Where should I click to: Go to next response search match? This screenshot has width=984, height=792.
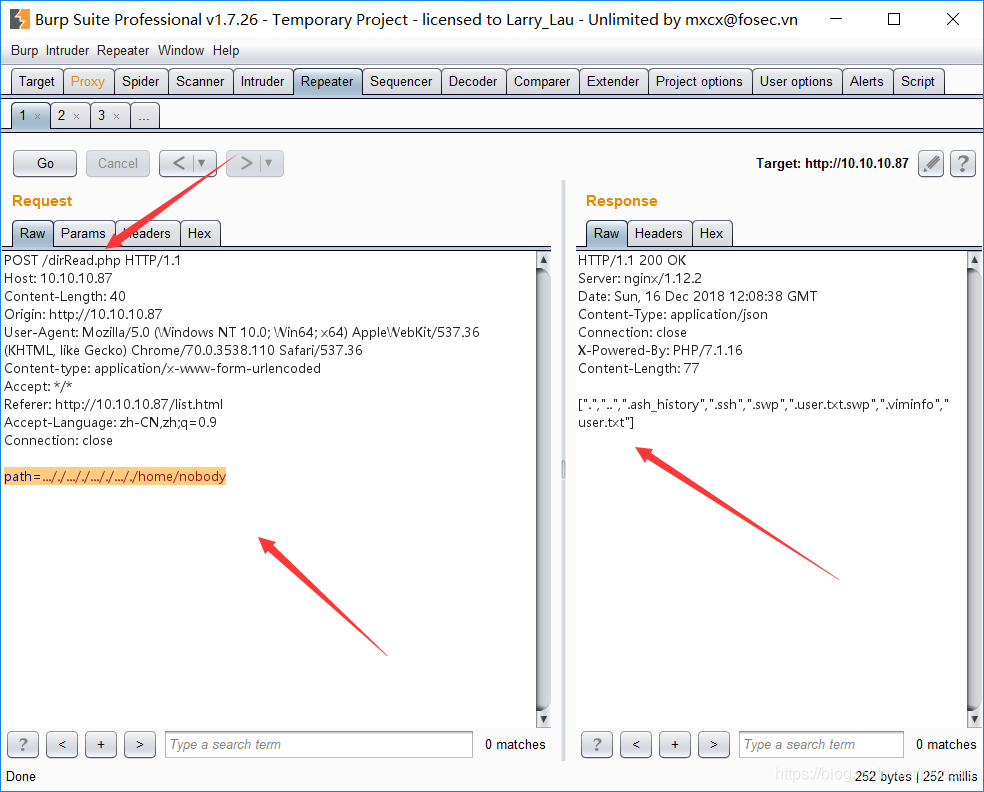pos(714,744)
